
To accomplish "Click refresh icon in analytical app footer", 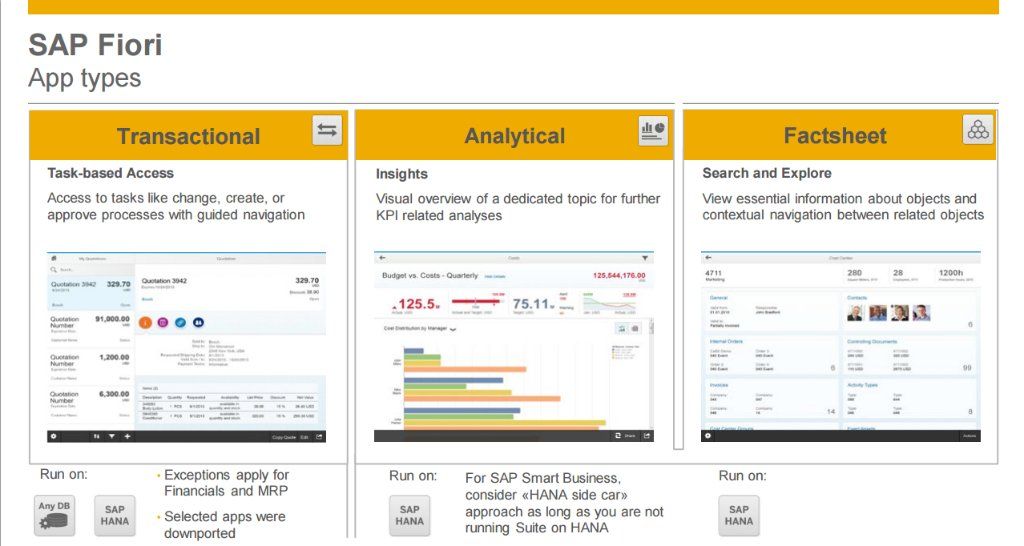I will pyautogui.click(x=618, y=436).
